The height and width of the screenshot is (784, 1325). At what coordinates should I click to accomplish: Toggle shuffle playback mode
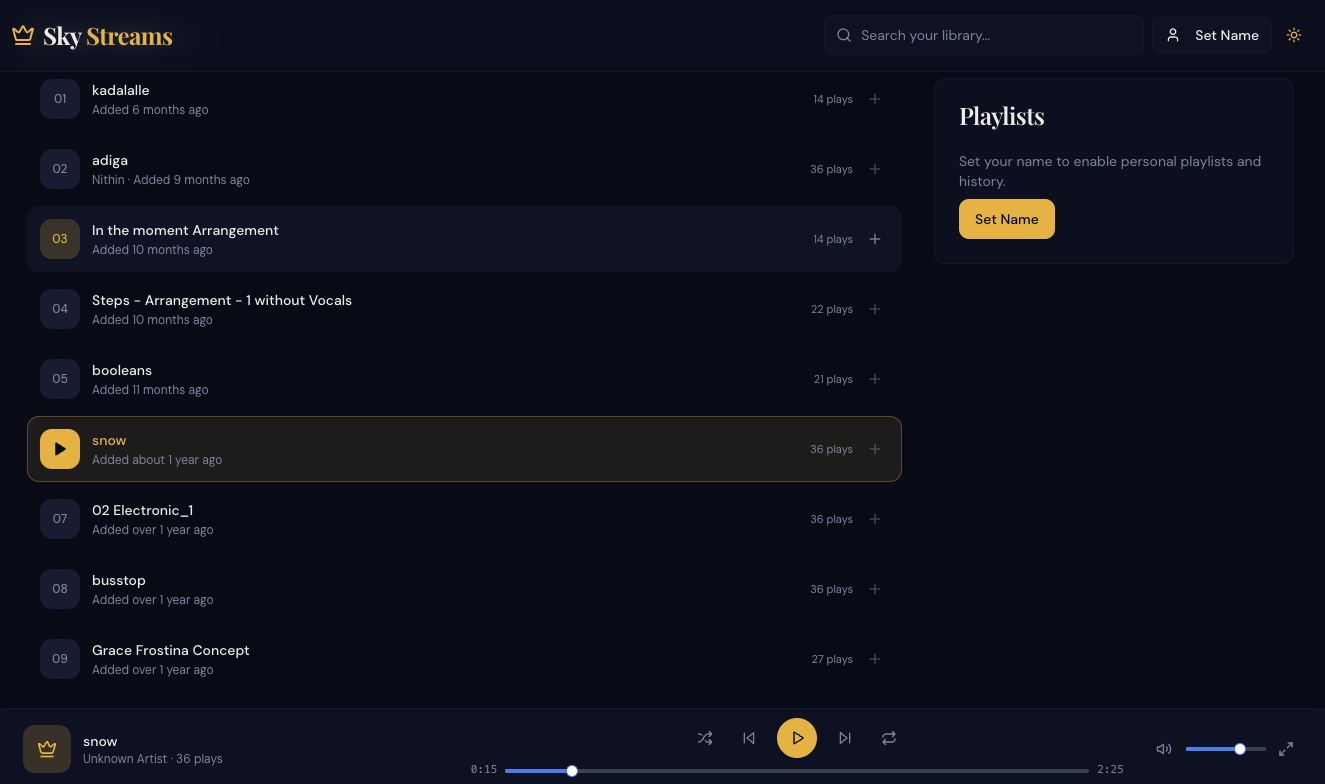click(705, 738)
